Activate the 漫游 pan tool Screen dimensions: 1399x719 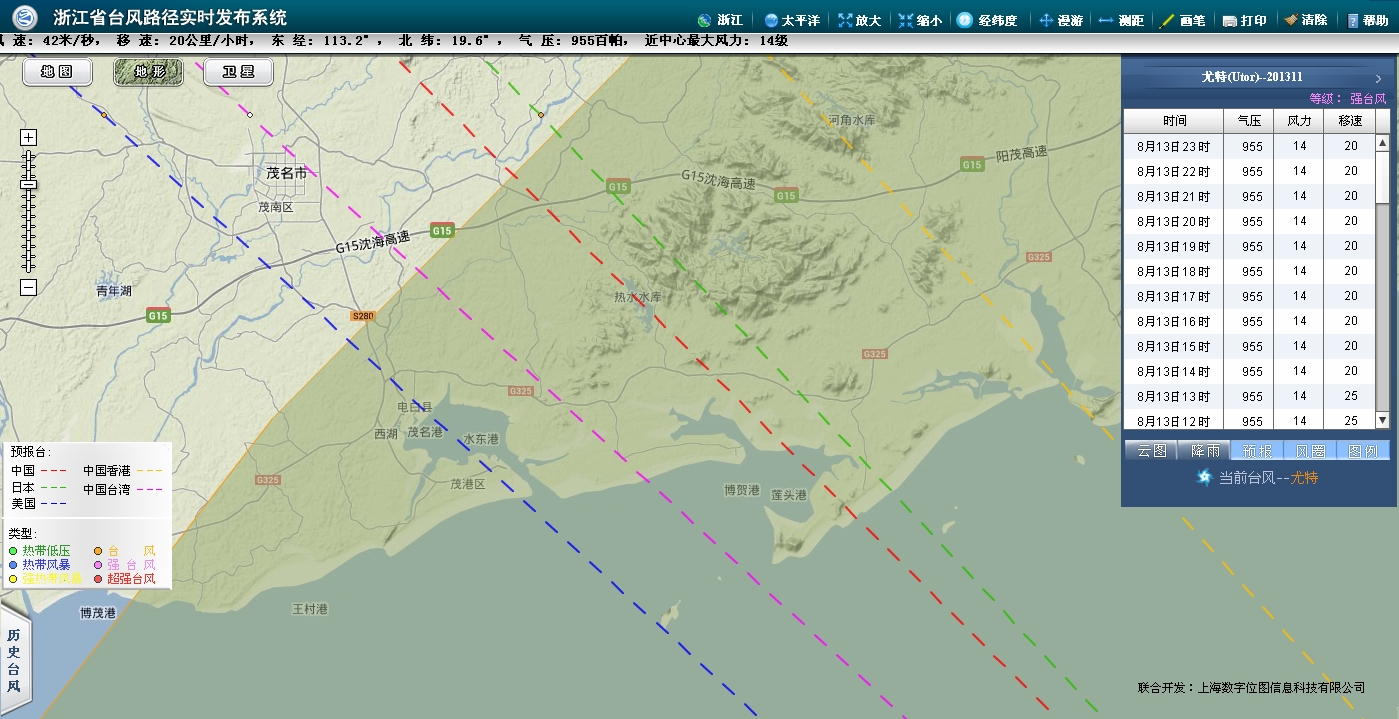[x=1061, y=20]
